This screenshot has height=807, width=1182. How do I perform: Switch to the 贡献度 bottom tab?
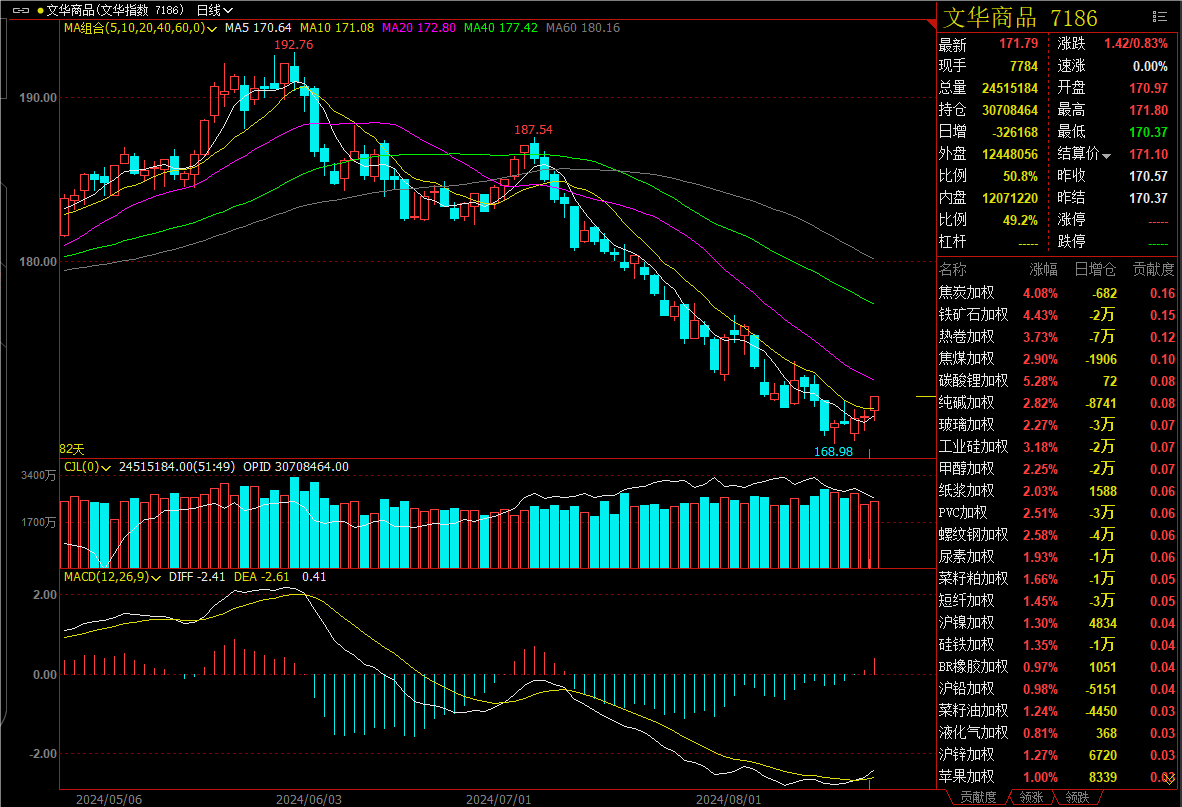click(x=978, y=797)
